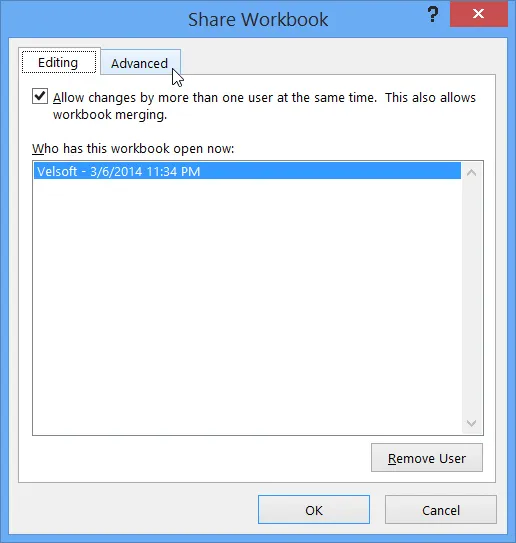Click the blank panel area left of Remove User
This screenshot has width=516, height=543.
tap(194, 458)
